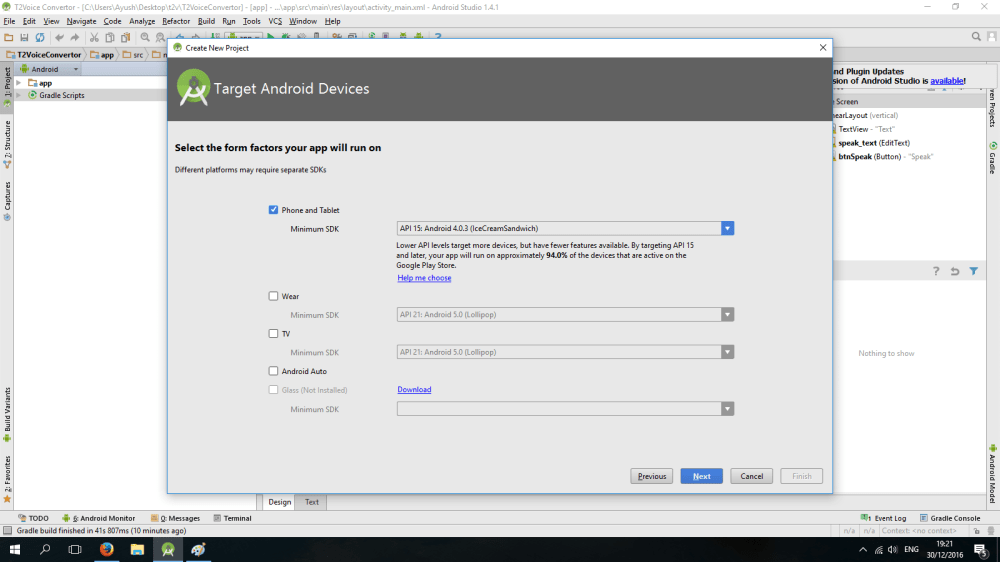
Task: Click the Search Everywhere magnifier icon
Action: click(x=977, y=37)
